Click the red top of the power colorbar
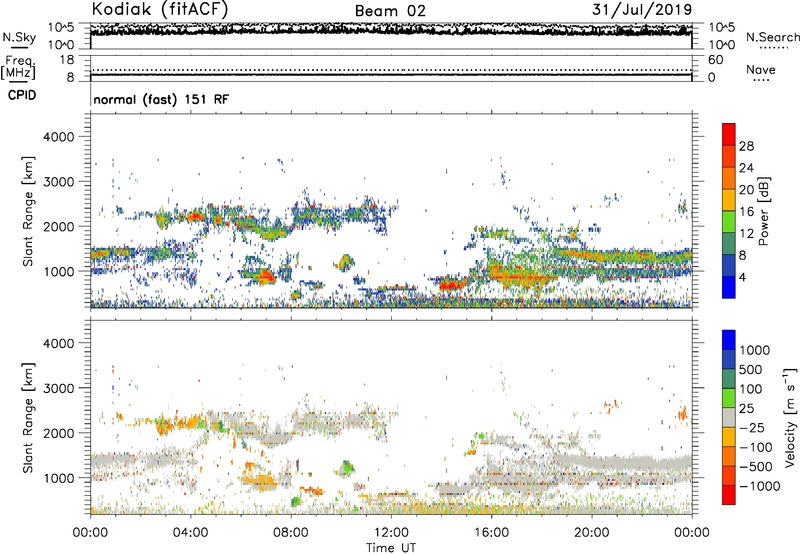The width and height of the screenshot is (800, 554). [x=729, y=134]
